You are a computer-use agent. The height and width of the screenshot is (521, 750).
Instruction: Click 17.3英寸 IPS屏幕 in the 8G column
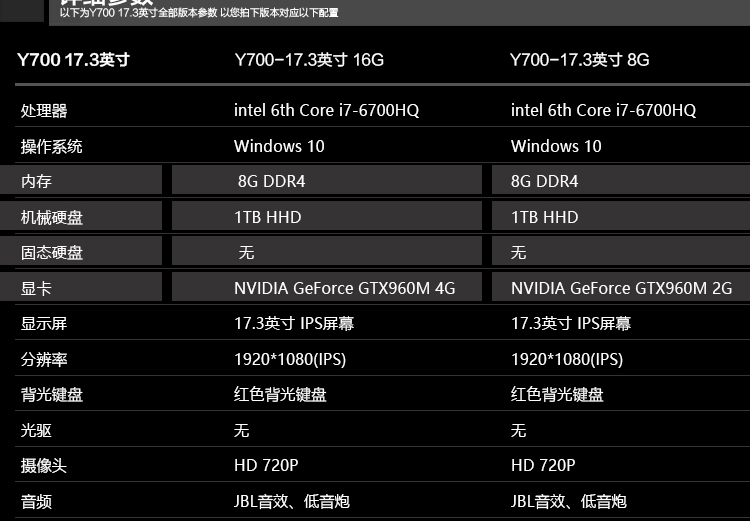(571, 323)
